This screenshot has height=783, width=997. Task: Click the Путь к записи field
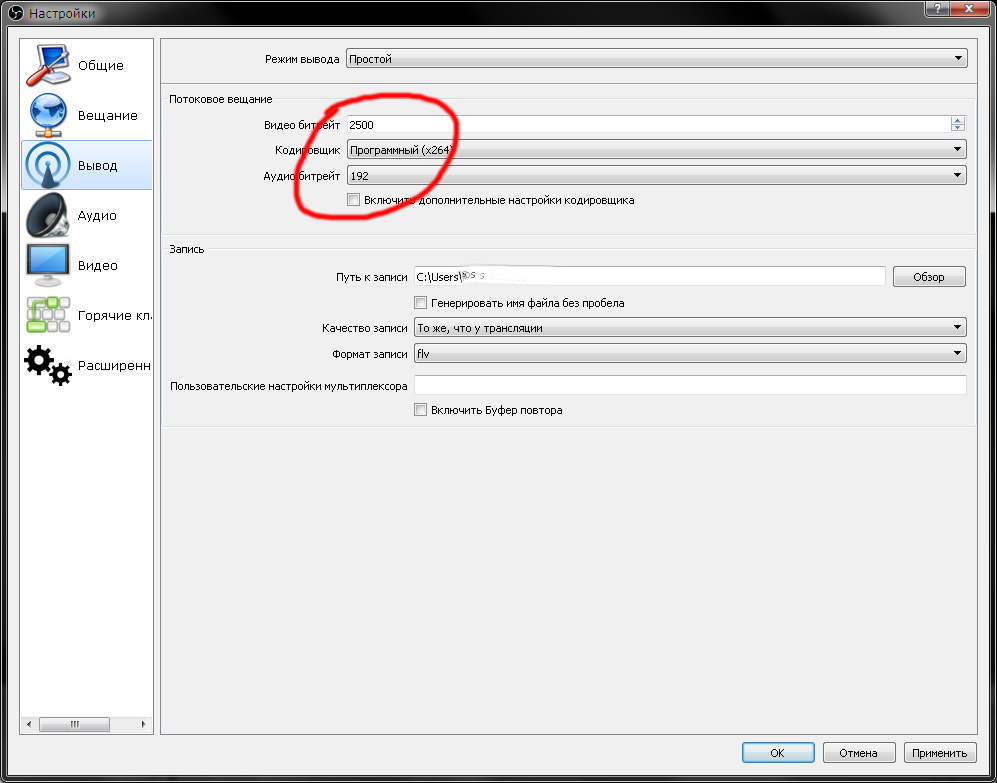[x=649, y=277]
